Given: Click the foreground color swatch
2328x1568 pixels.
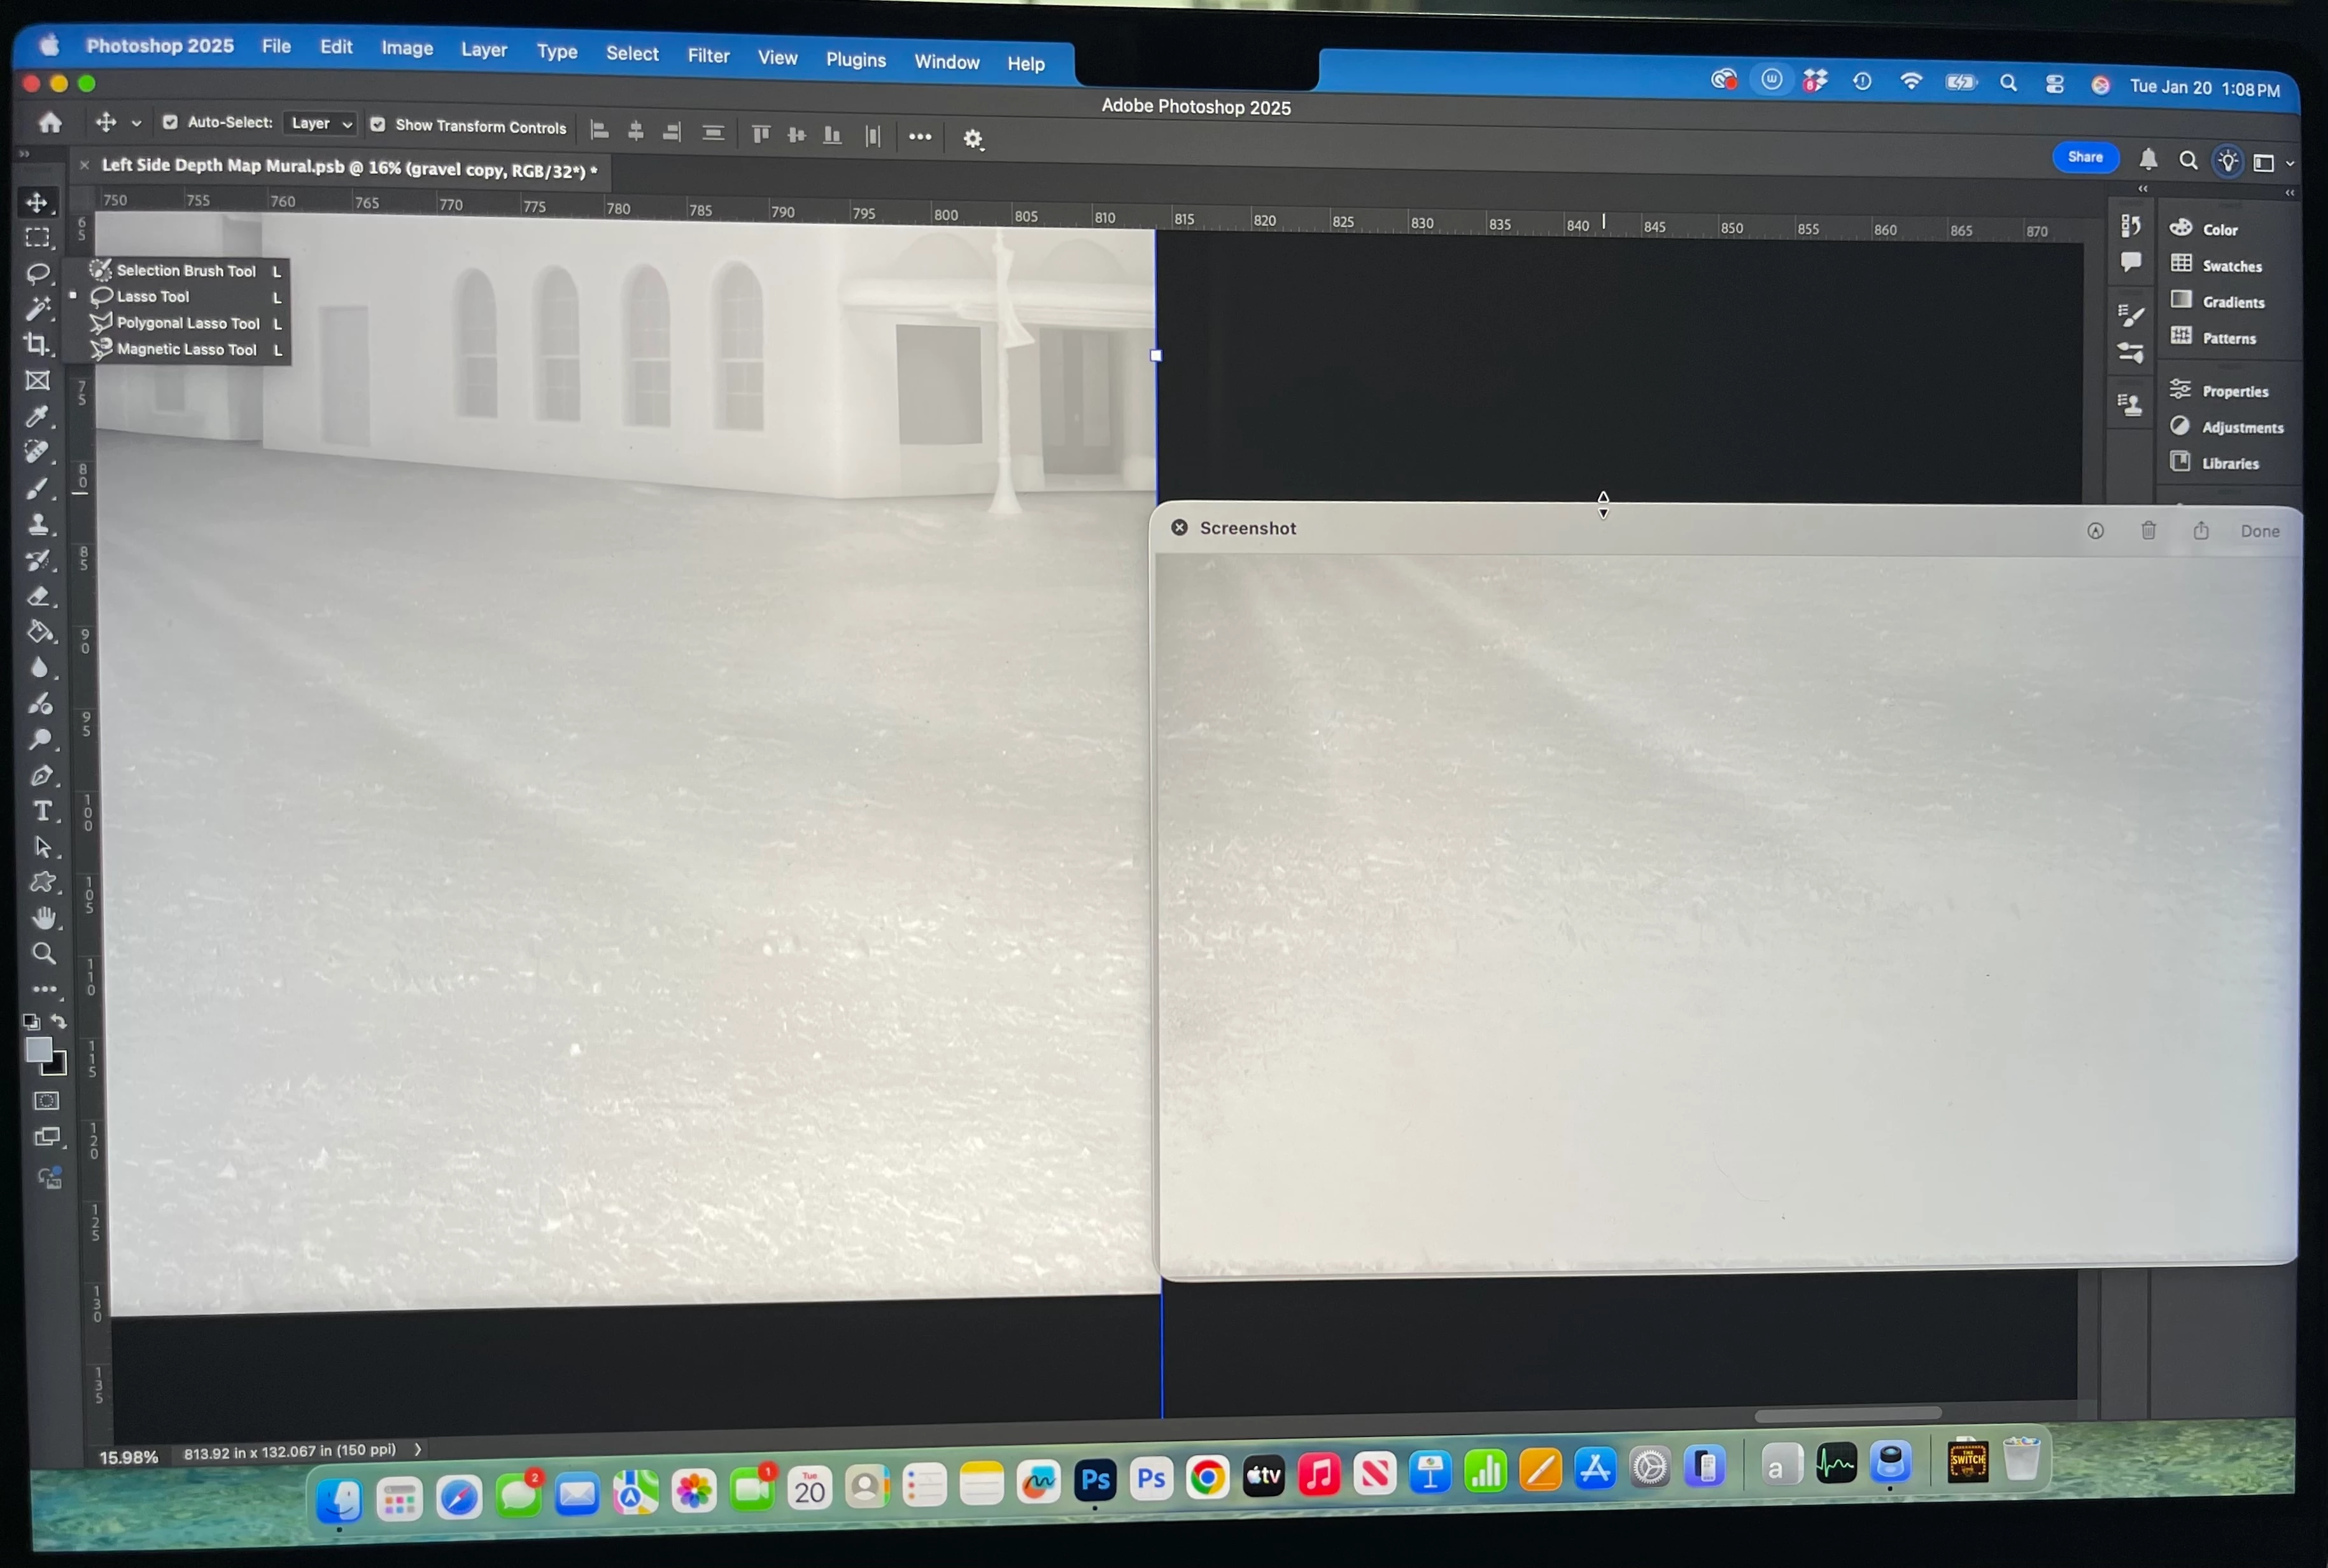Looking at the screenshot, I should click(38, 1049).
